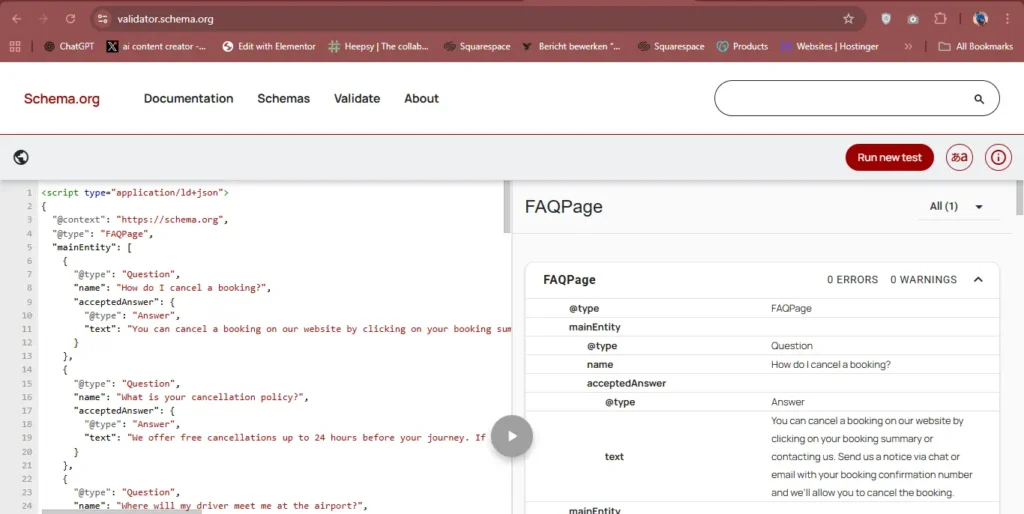The height and width of the screenshot is (514, 1024).
Task: Open the Edit with Elementor bookmark
Action: coord(268,46)
